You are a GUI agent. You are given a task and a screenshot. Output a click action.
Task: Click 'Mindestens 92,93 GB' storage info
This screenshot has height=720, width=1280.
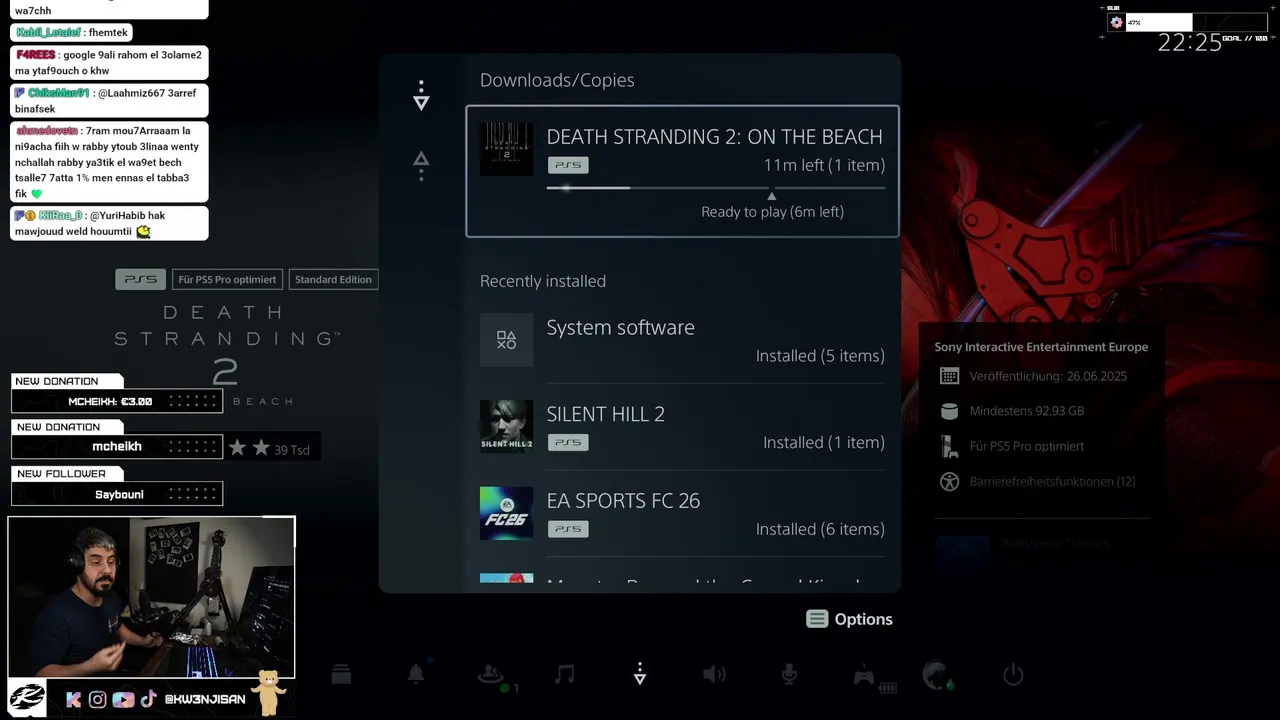point(1027,411)
